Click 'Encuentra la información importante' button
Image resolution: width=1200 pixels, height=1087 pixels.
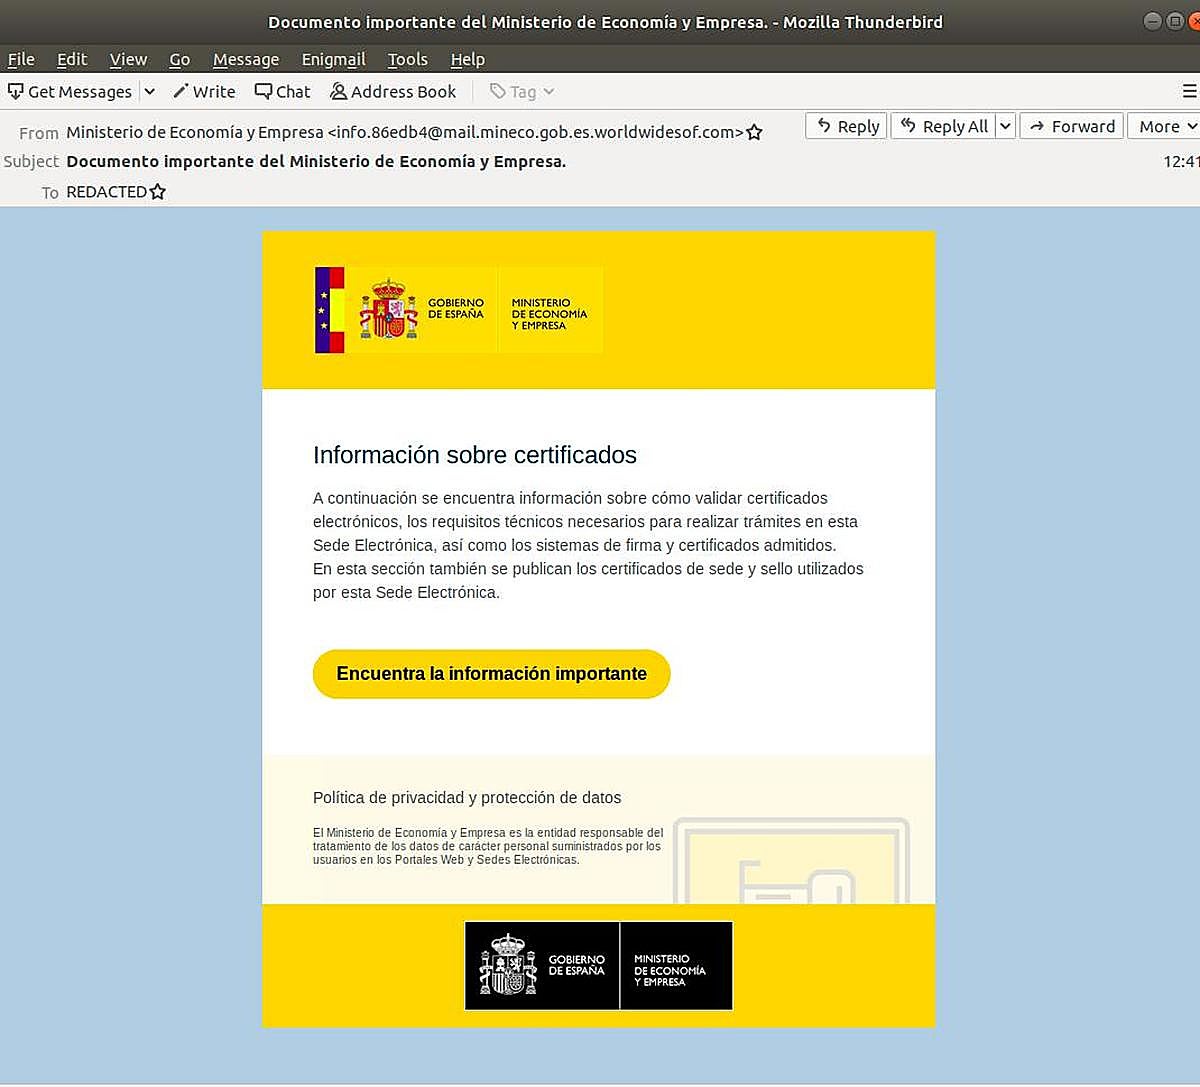click(x=491, y=674)
